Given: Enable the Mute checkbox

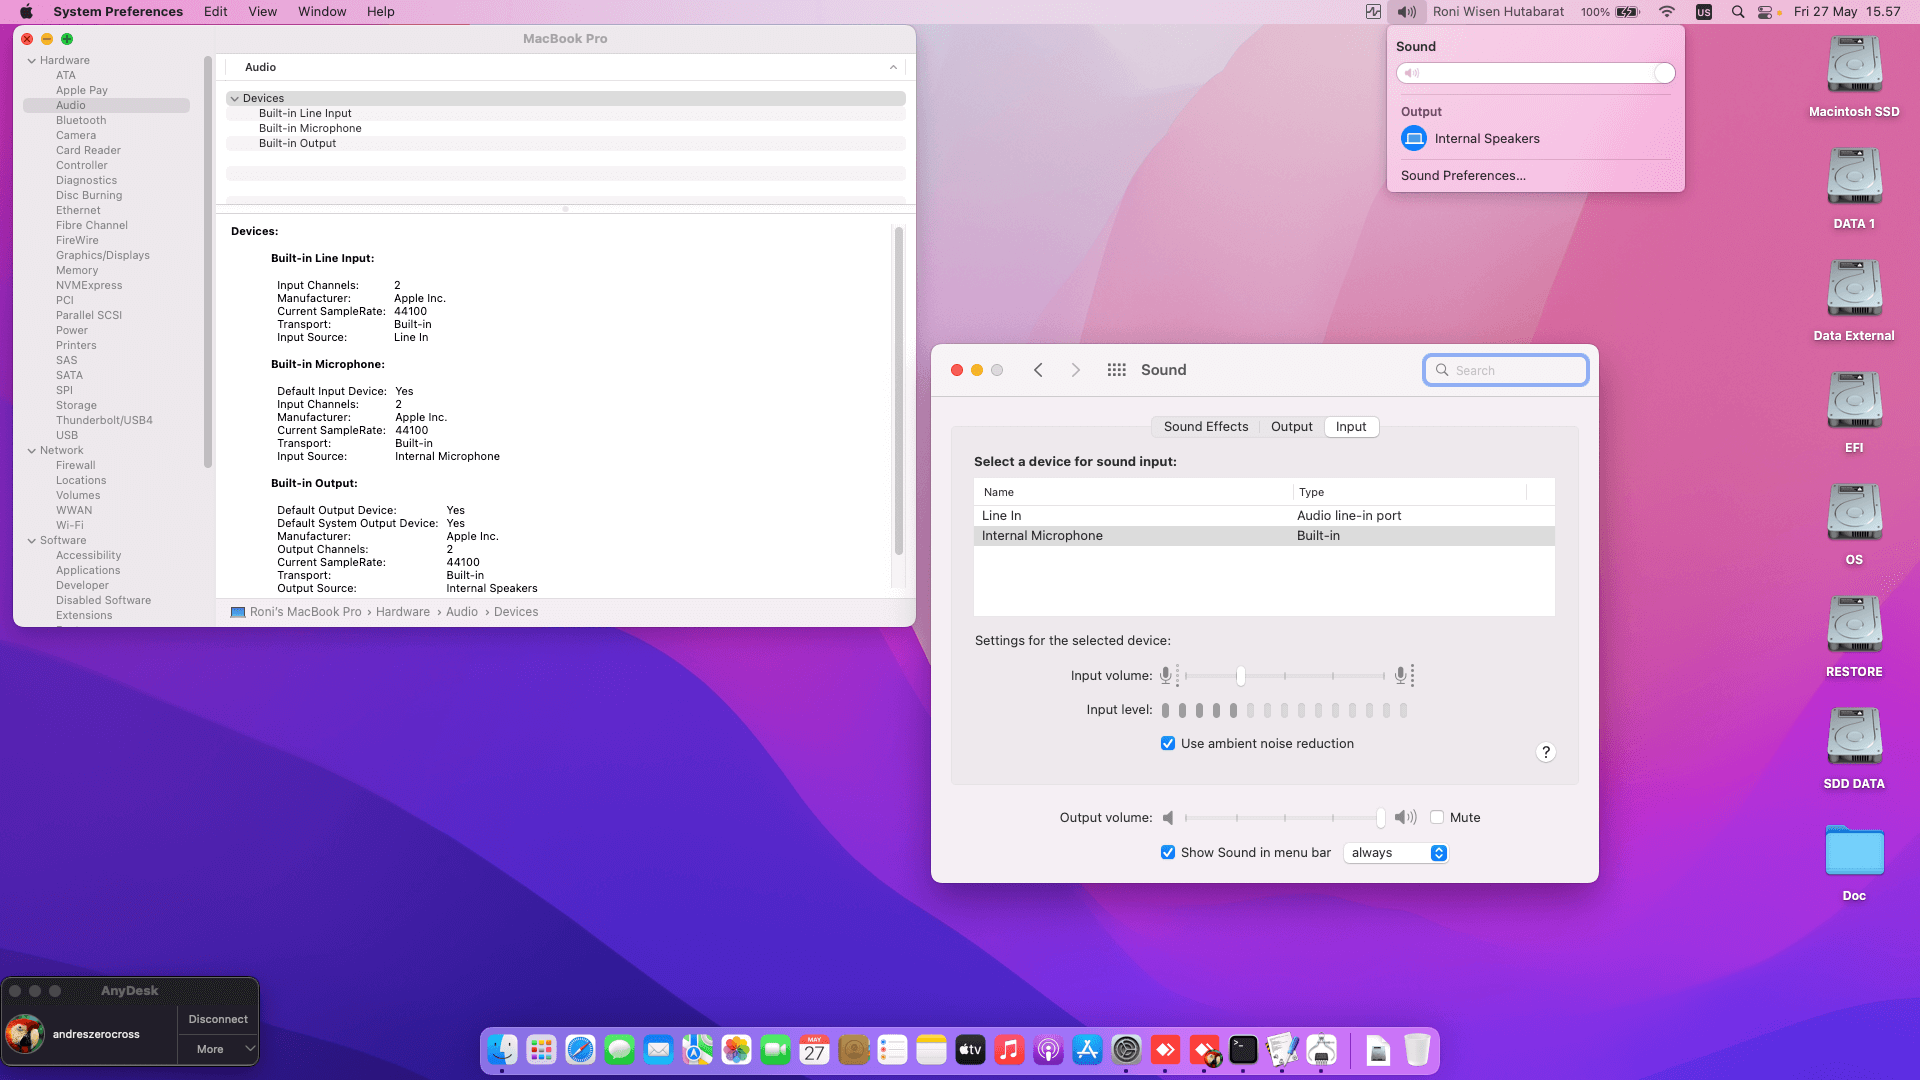Looking at the screenshot, I should (x=1437, y=818).
